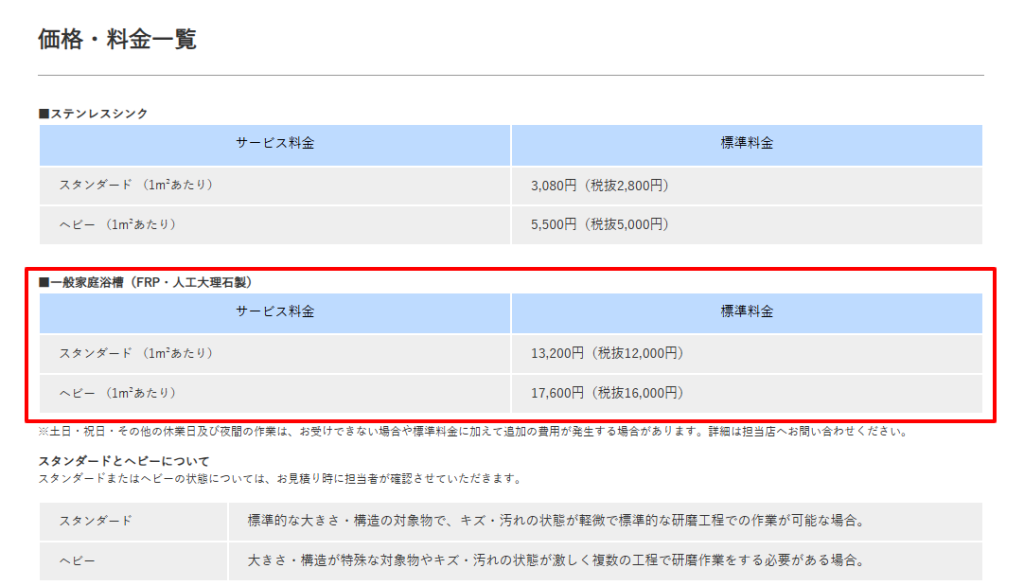The width and height of the screenshot is (1024, 586).
Task: Select the 大きさ・構造が特殊な対象物 description
Action: point(605,561)
